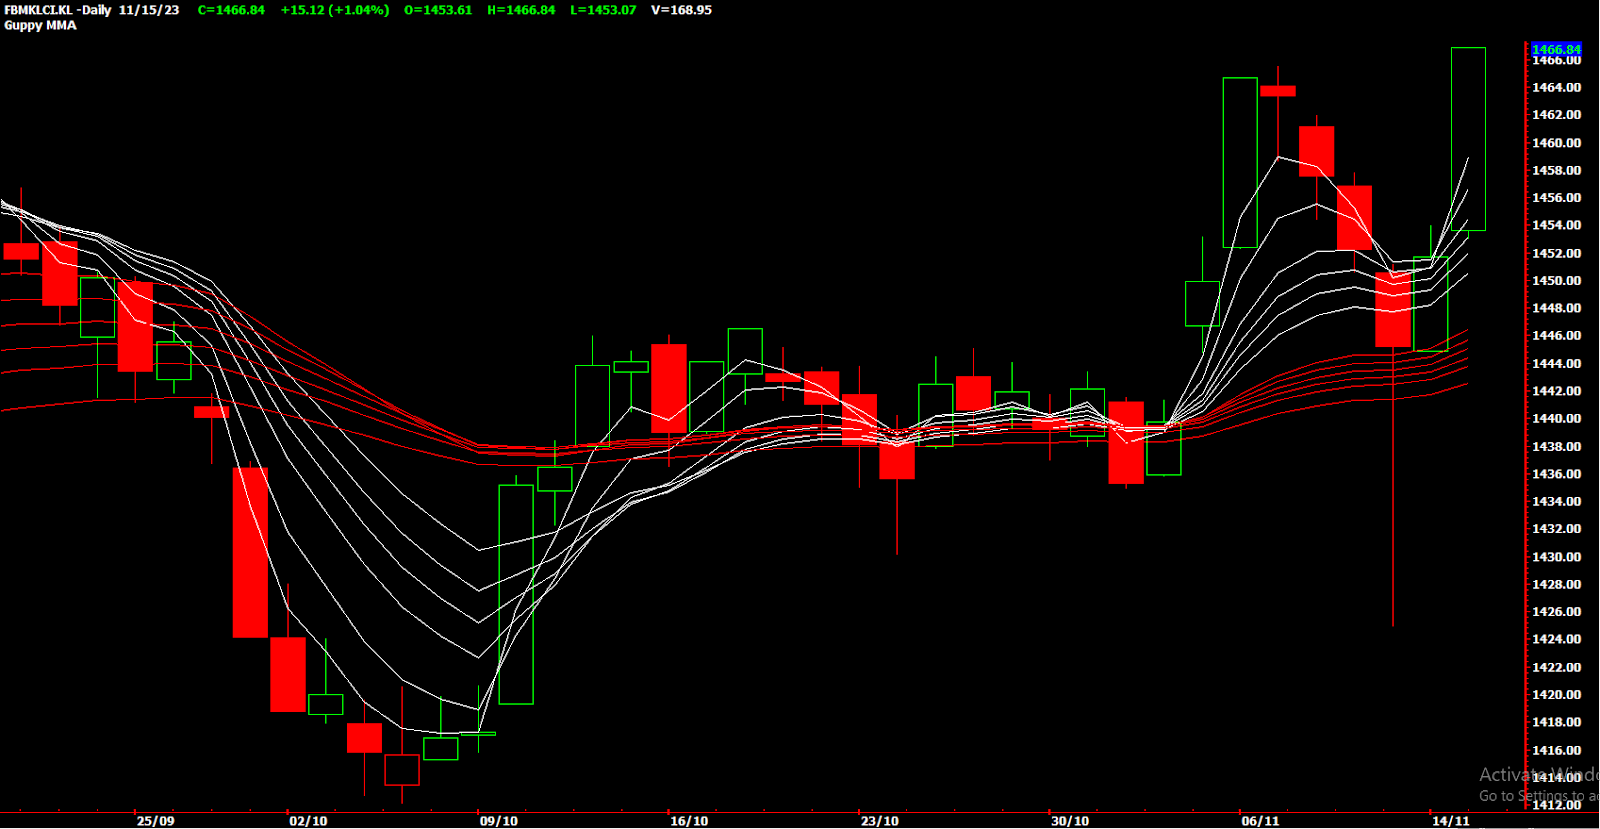This screenshot has width=1600, height=829.
Task: Click the 25/09 date axis label
Action: click(x=155, y=821)
